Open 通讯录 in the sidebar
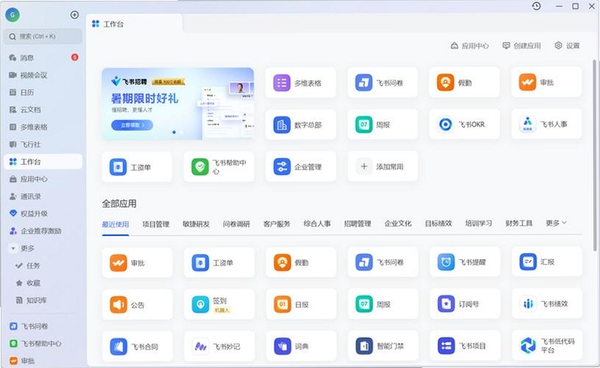This screenshot has height=368, width=600. (43, 196)
